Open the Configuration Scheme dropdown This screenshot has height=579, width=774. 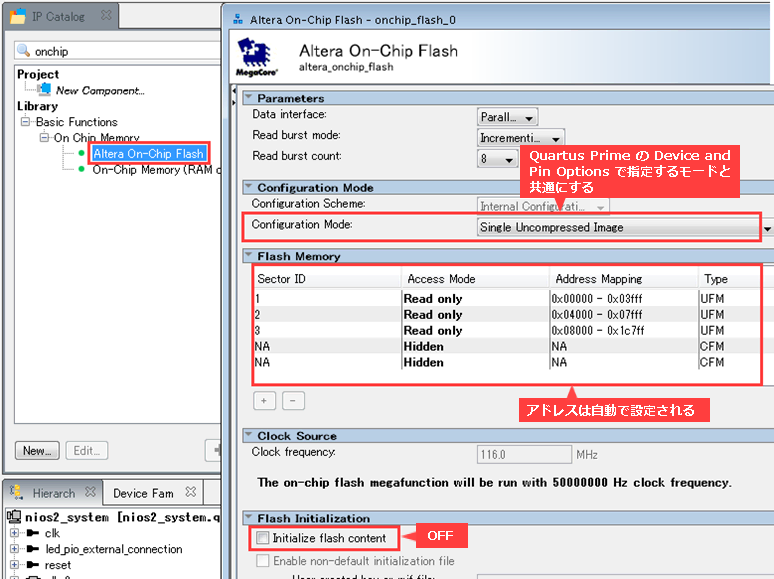pyautogui.click(x=543, y=206)
